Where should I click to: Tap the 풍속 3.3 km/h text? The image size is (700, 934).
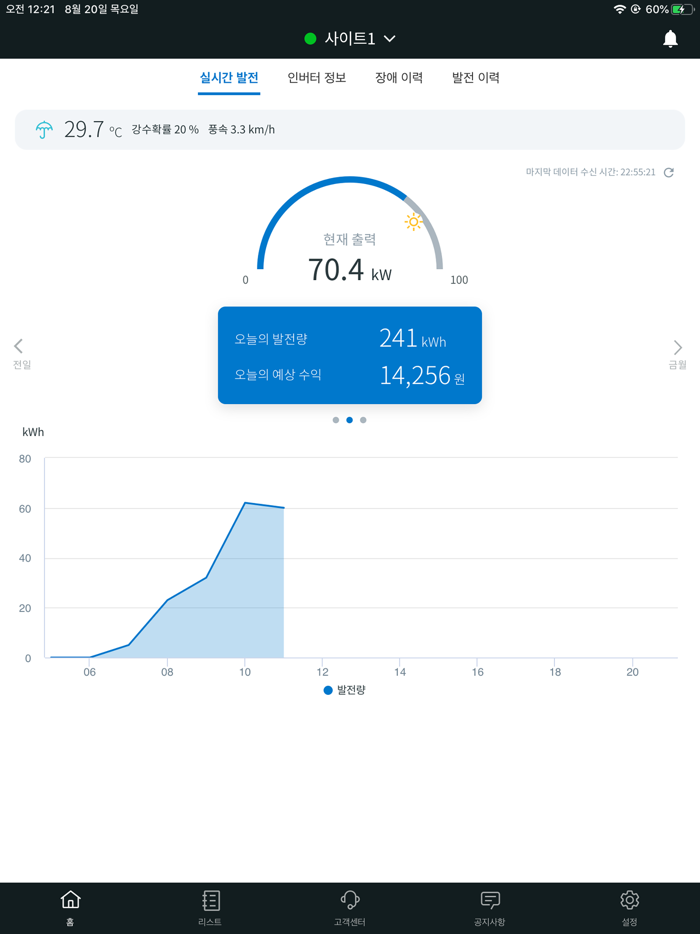coord(241,129)
